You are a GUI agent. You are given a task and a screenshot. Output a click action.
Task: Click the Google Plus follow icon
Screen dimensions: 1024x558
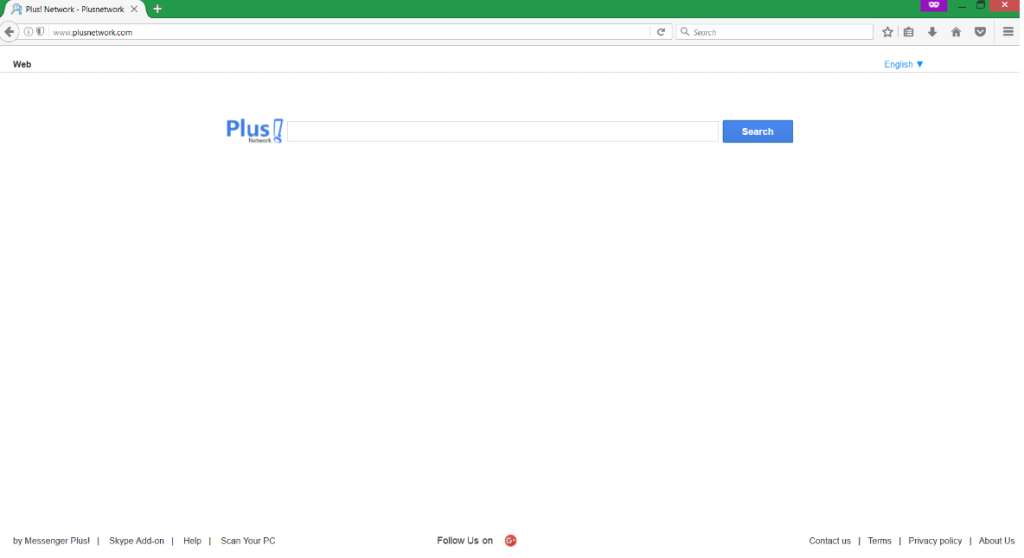point(510,541)
